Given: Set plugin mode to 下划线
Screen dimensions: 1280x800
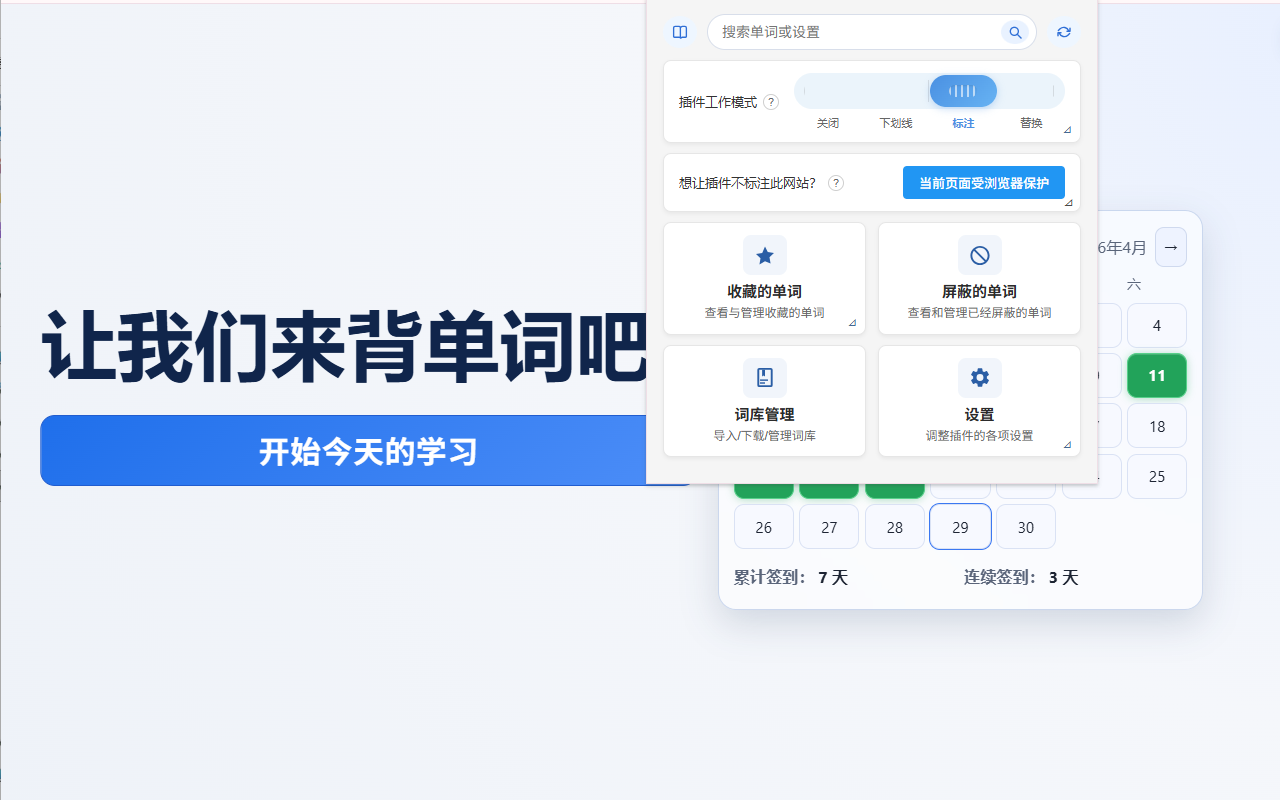Looking at the screenshot, I should (x=896, y=123).
